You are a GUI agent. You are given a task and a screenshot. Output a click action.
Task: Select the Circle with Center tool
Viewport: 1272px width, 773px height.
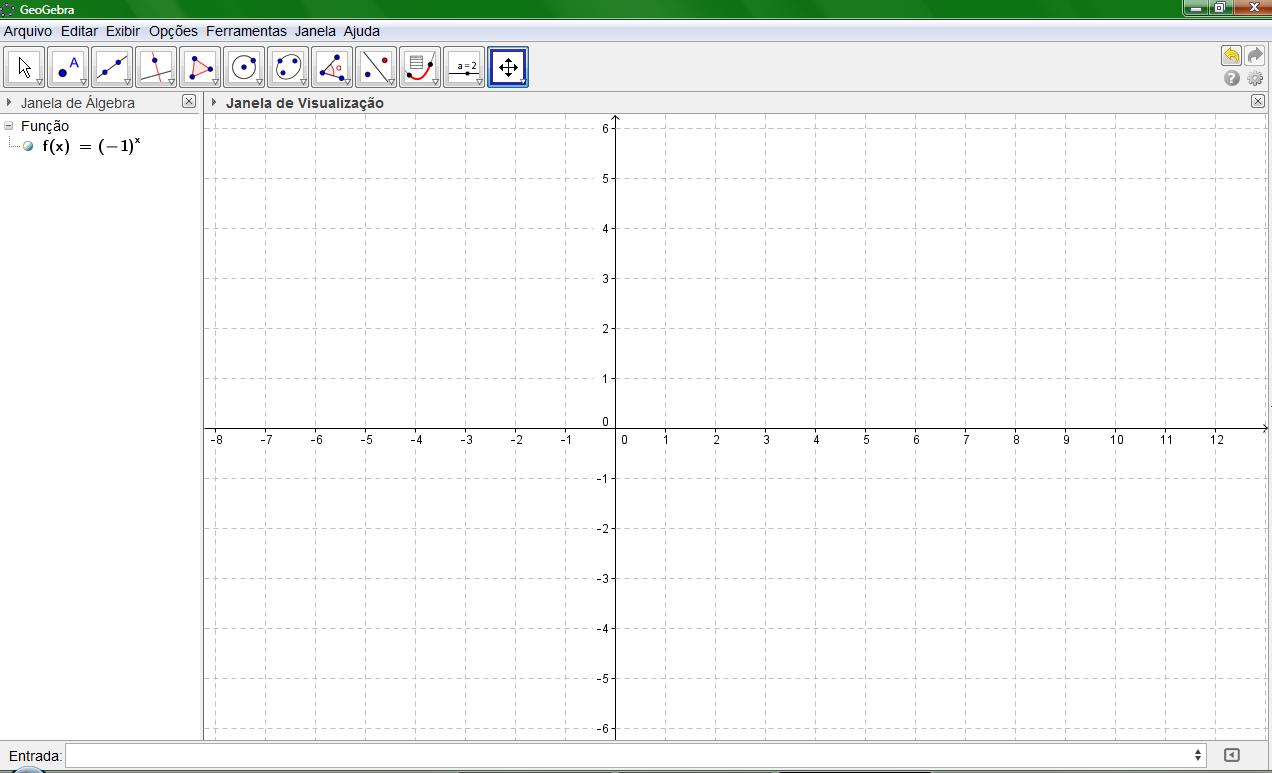(x=244, y=67)
